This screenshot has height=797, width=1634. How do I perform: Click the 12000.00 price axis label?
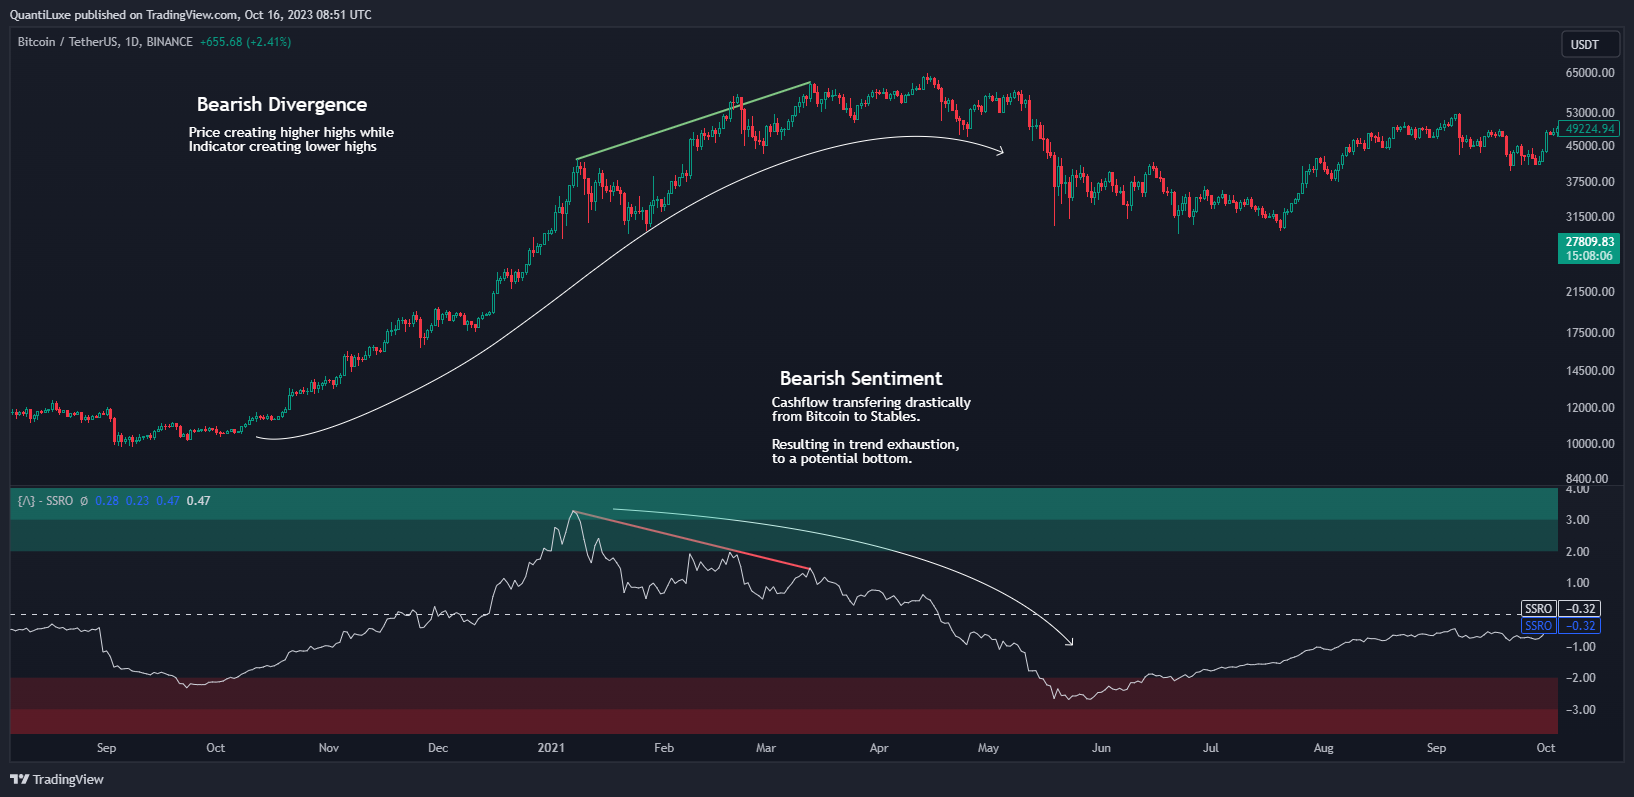click(1590, 408)
